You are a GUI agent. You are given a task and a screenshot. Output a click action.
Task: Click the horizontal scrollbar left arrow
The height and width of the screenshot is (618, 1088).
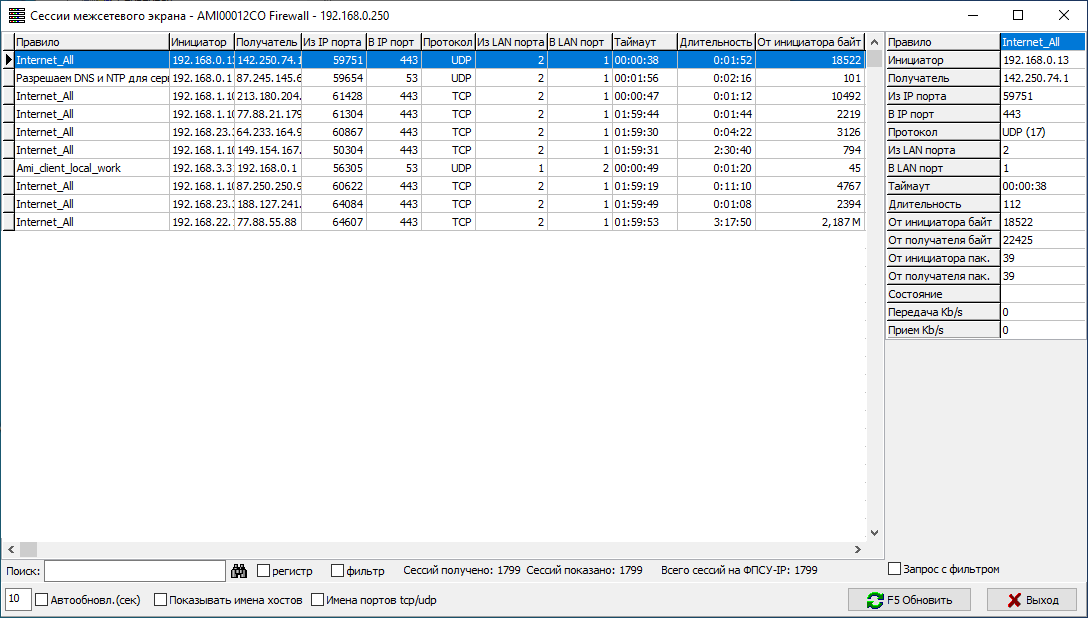10,550
